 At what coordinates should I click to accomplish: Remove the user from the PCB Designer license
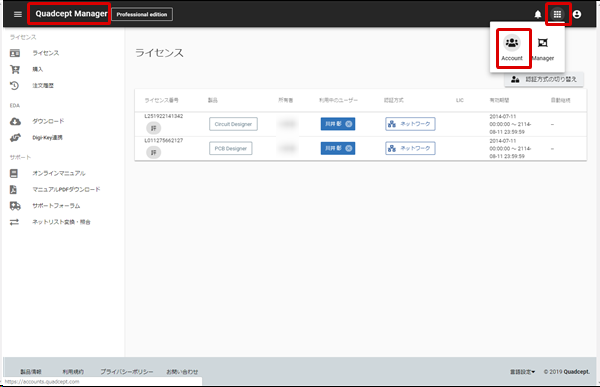349,148
